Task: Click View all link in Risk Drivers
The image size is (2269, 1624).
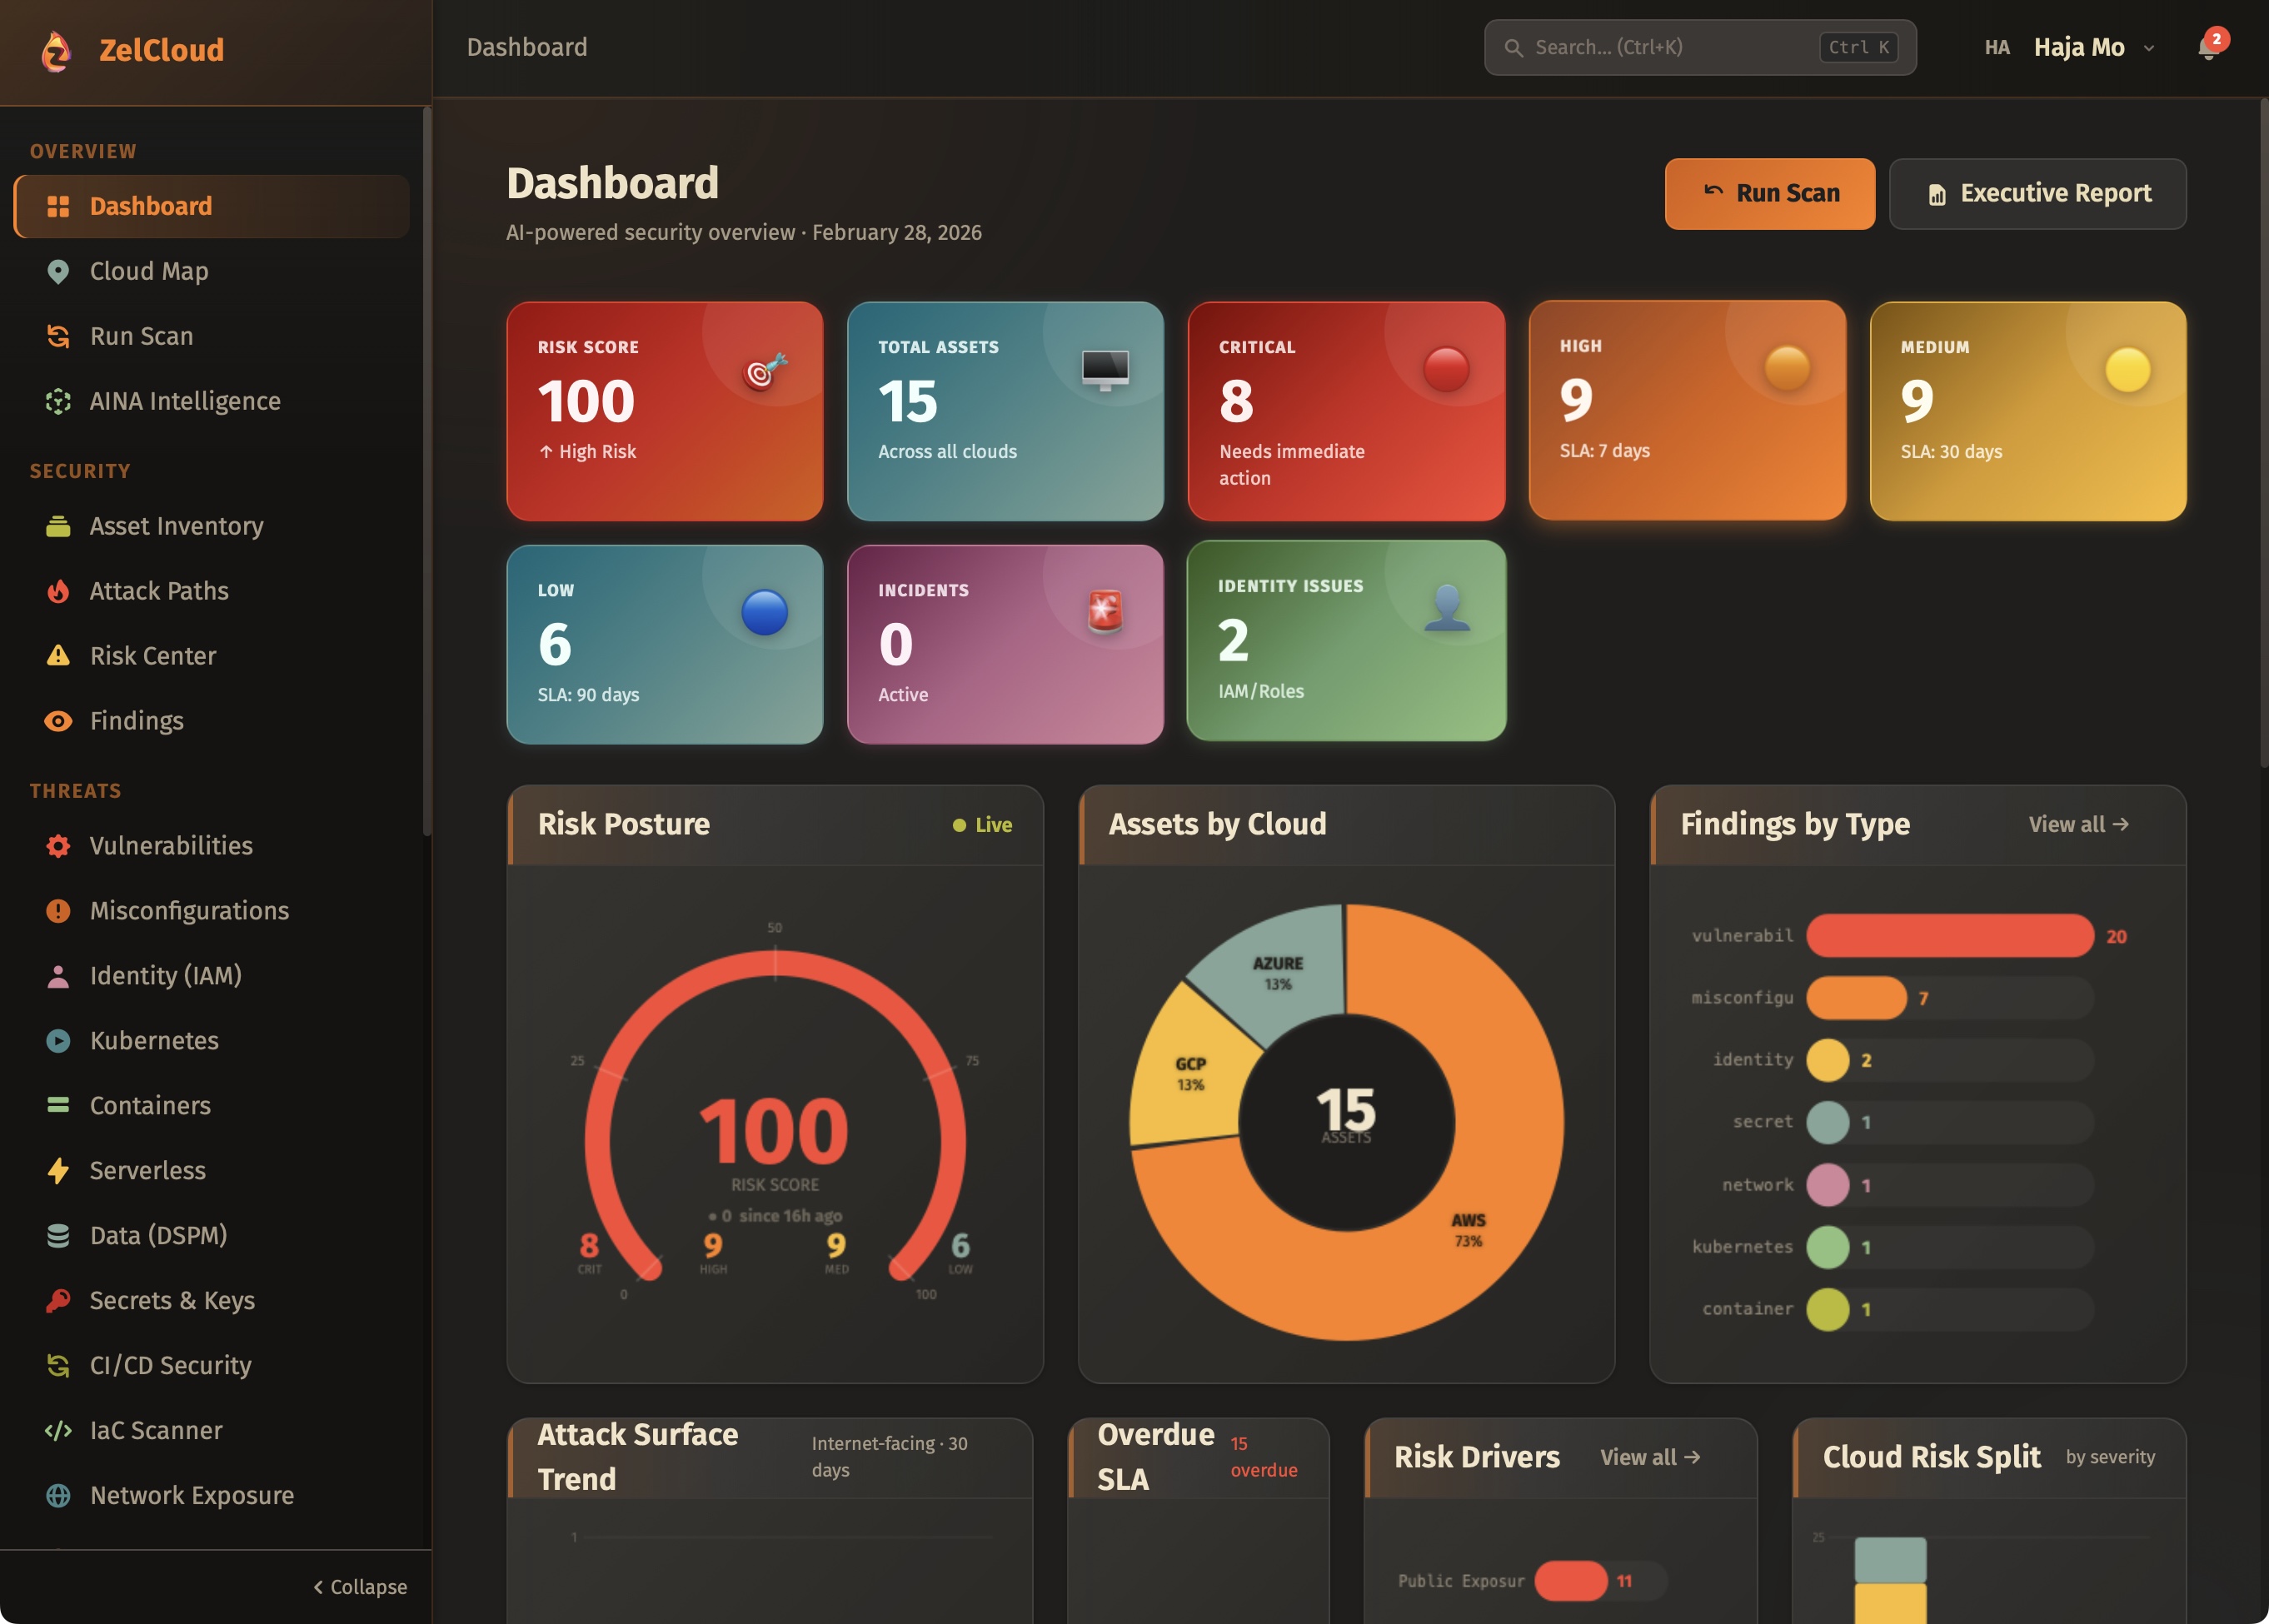Action: click(1650, 1457)
